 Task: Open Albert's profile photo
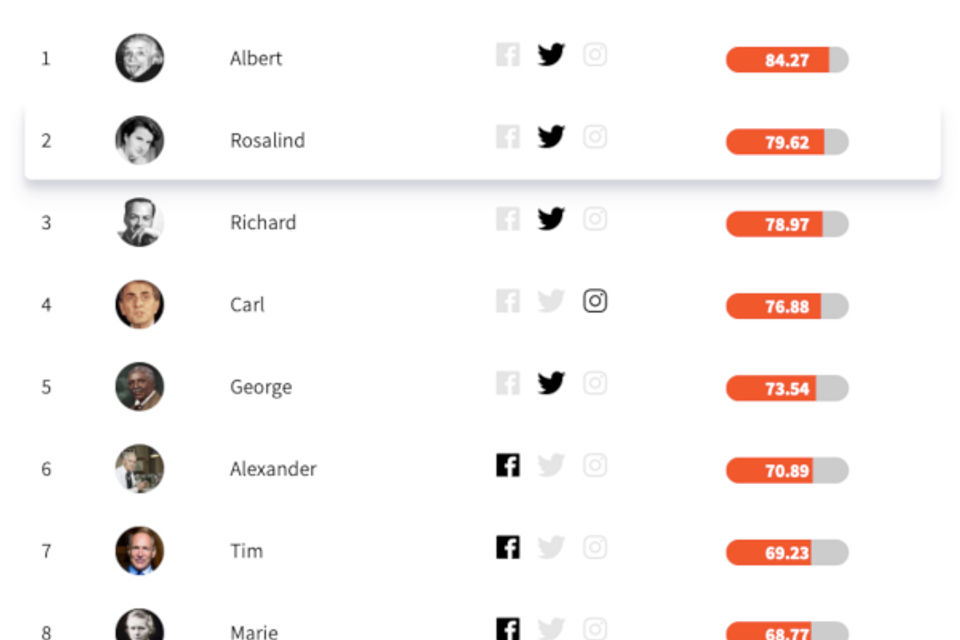pos(140,58)
